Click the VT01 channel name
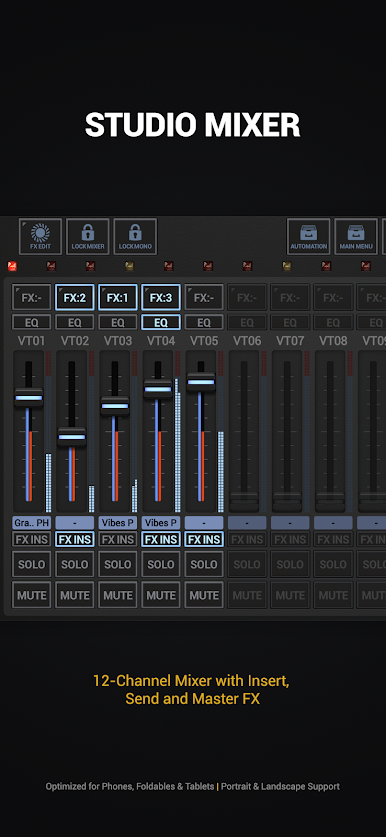The width and height of the screenshot is (386, 837). click(x=31, y=341)
